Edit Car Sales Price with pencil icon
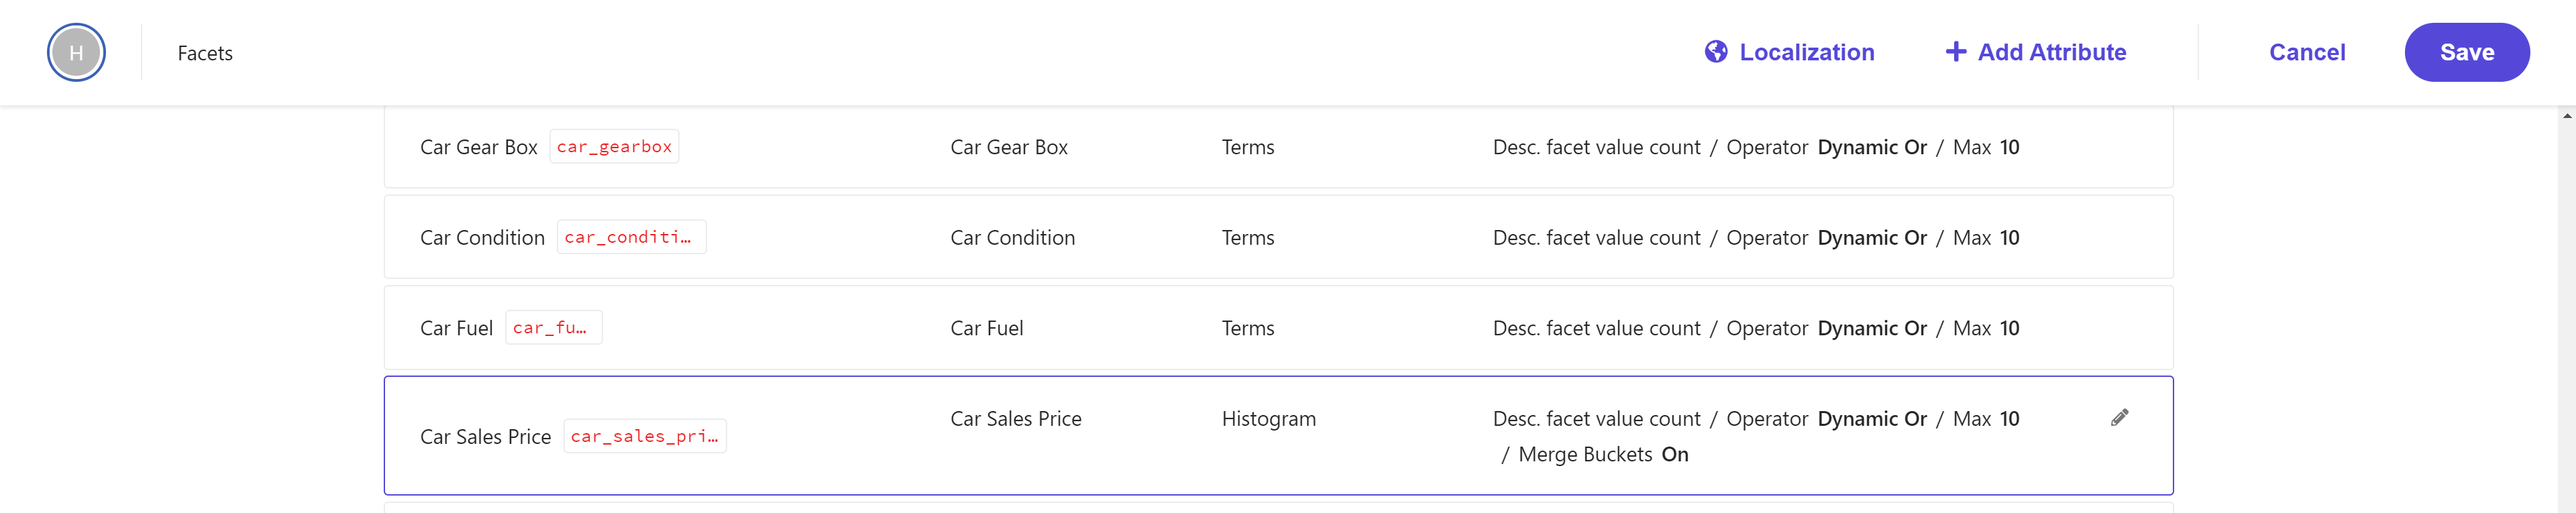Viewport: 2576px width, 513px height. tap(2119, 418)
